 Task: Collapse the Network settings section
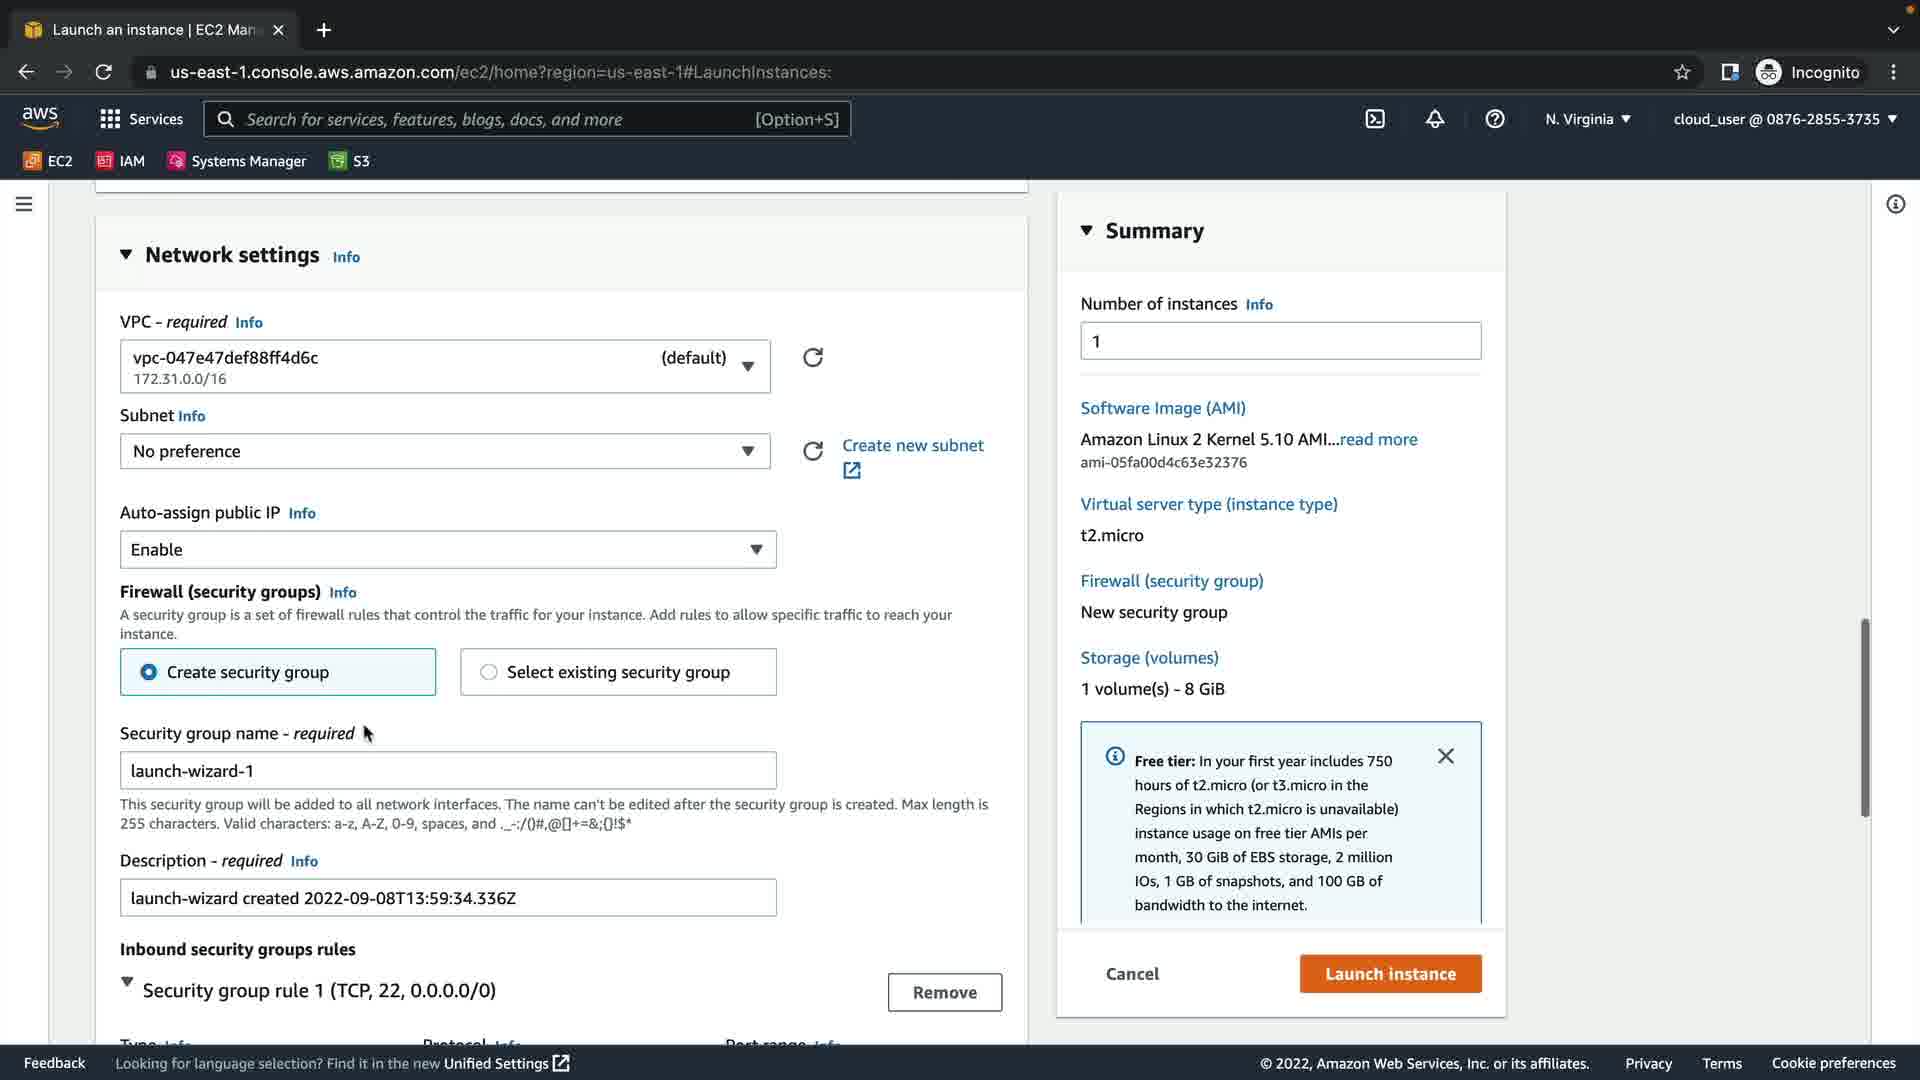pyautogui.click(x=126, y=255)
